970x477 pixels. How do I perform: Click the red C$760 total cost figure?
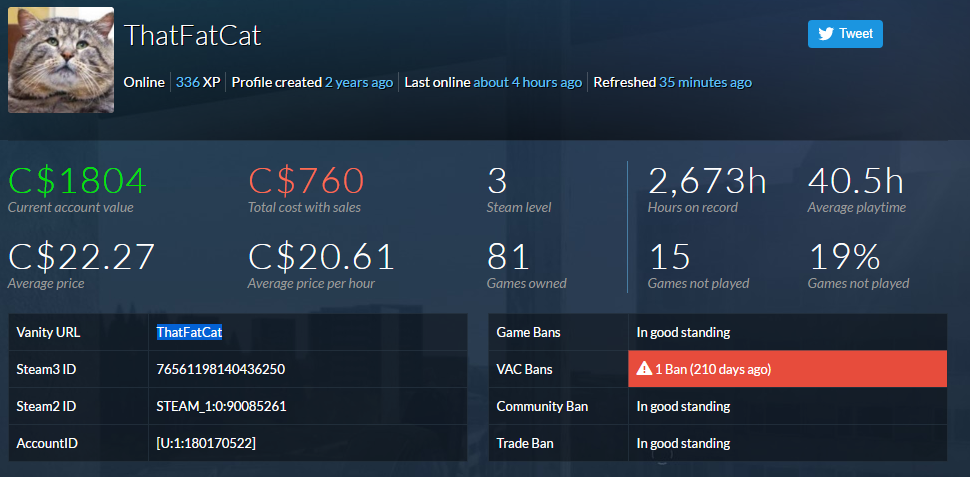[x=306, y=181]
